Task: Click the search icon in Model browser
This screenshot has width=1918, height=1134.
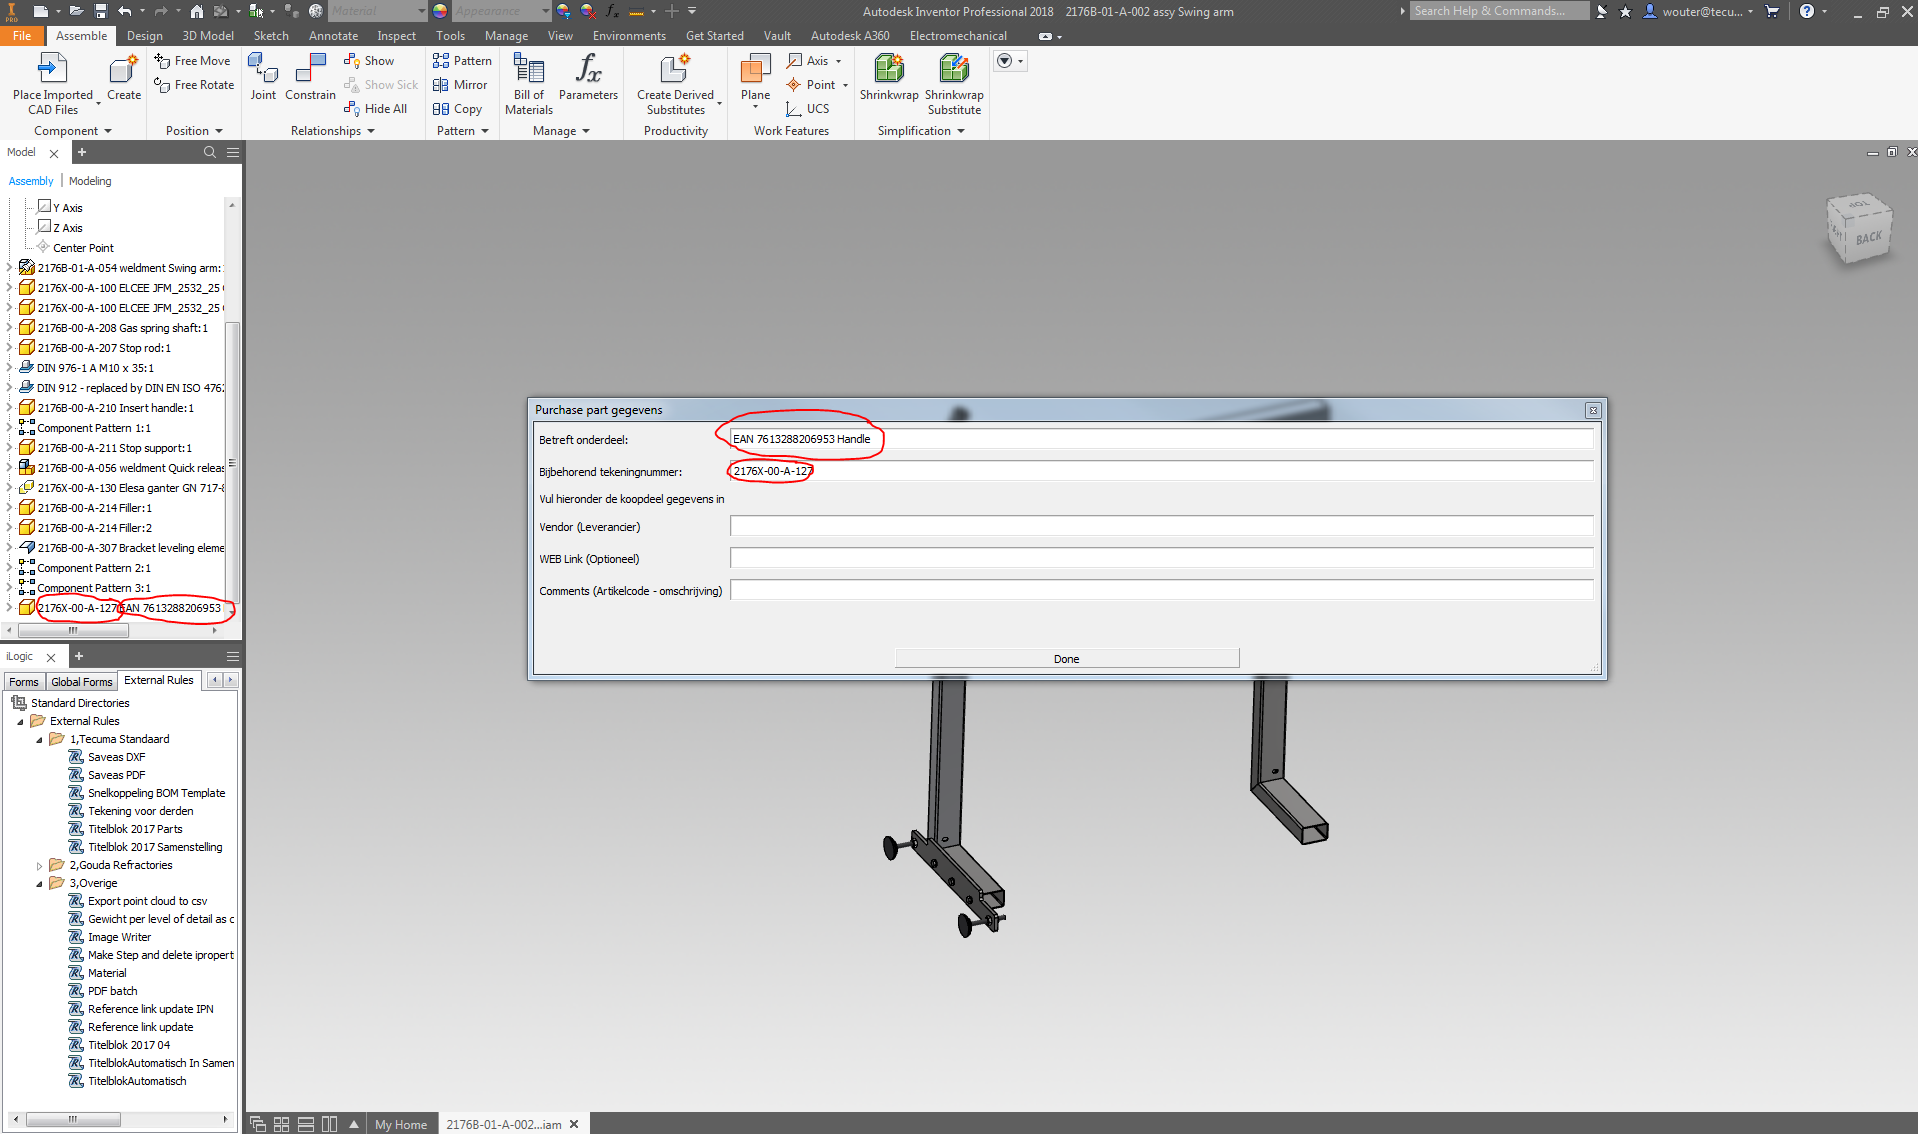Action: 210,152
